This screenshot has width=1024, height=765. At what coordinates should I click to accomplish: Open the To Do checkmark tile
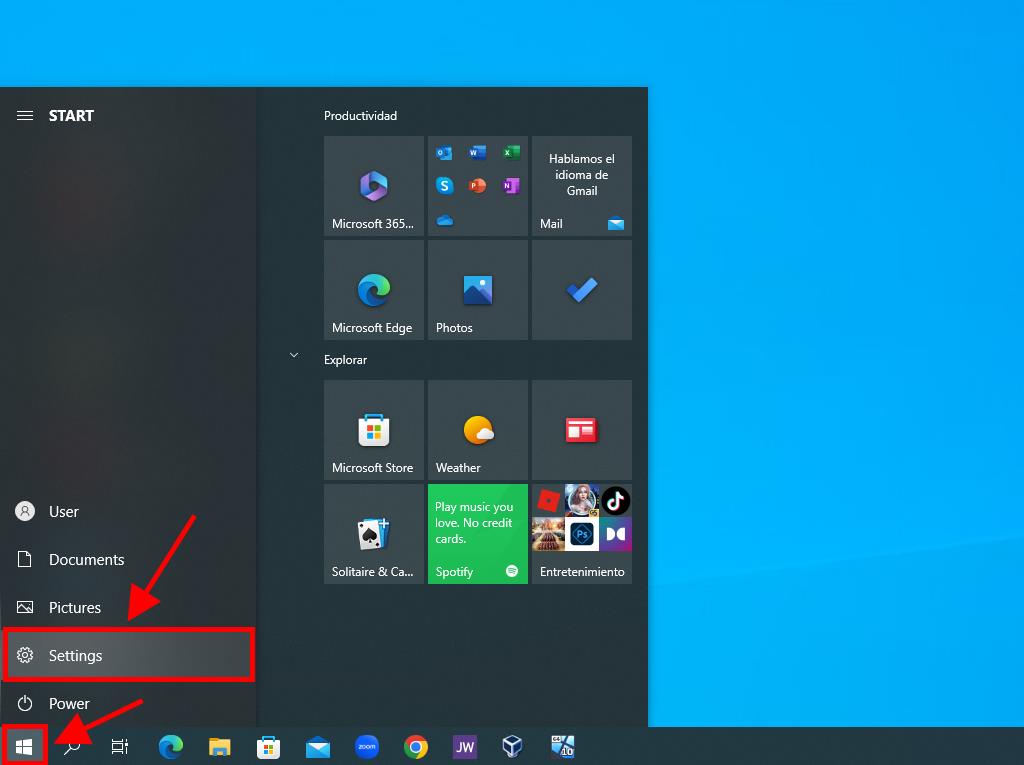tap(581, 290)
